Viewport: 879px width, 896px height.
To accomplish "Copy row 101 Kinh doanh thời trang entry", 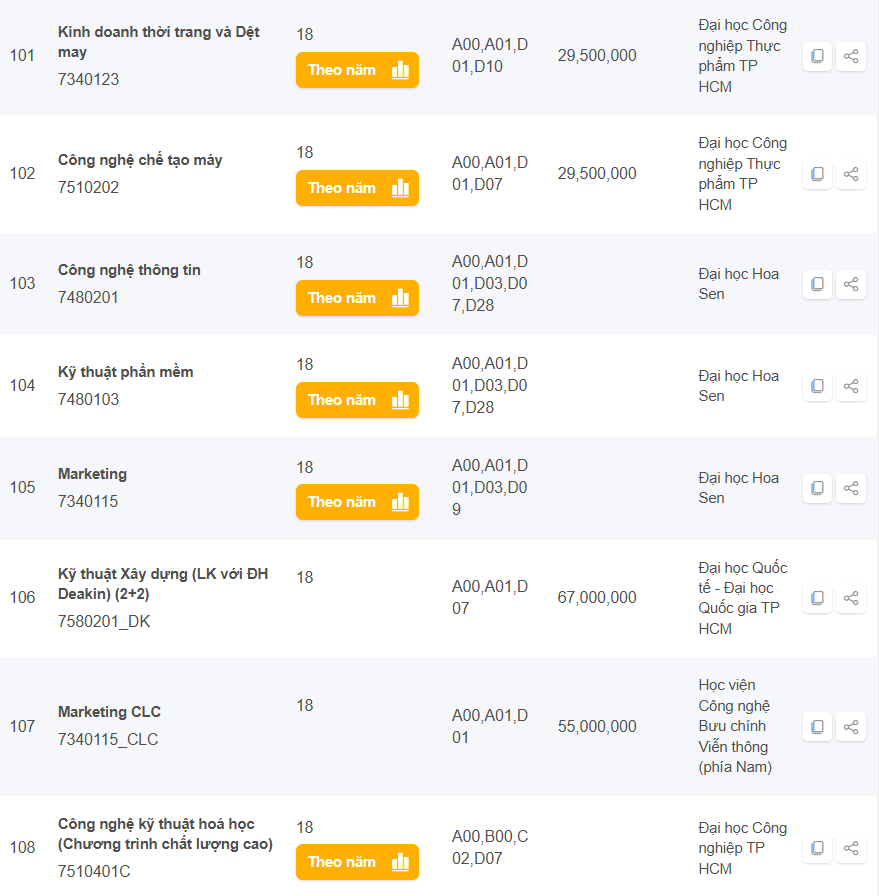I will click(x=817, y=57).
